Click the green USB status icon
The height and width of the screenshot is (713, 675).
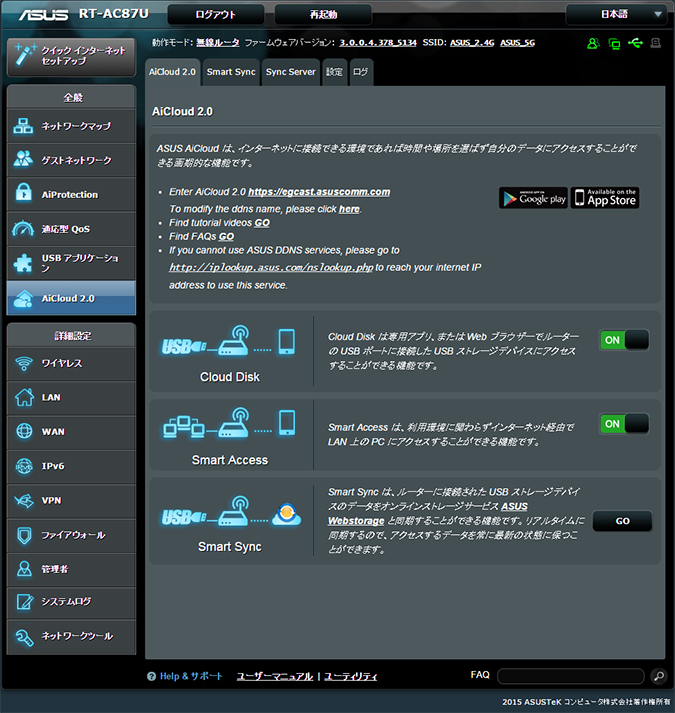point(635,43)
